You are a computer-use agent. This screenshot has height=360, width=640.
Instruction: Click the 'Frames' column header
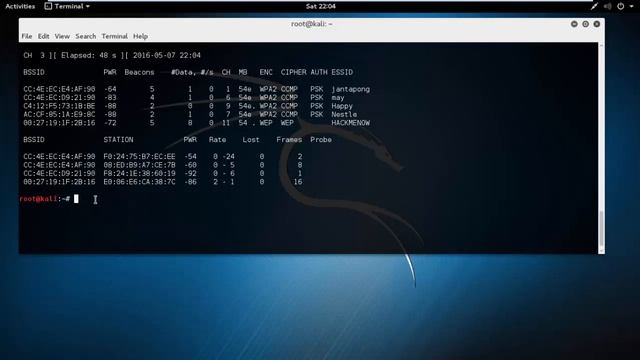click(x=289, y=140)
